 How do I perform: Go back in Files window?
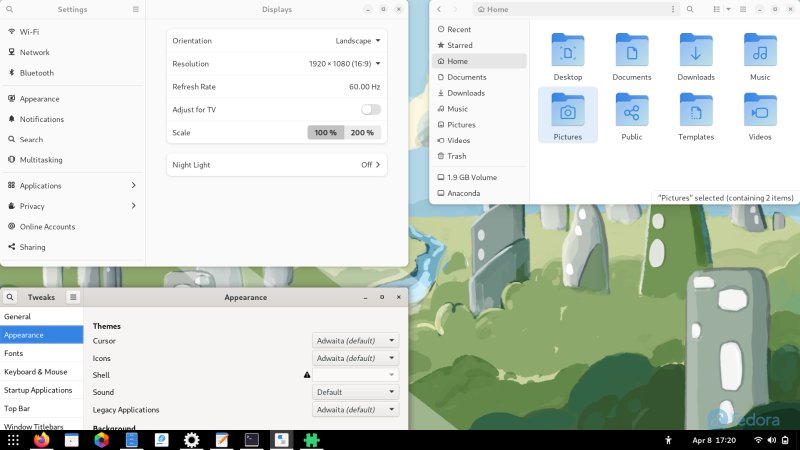coord(439,9)
